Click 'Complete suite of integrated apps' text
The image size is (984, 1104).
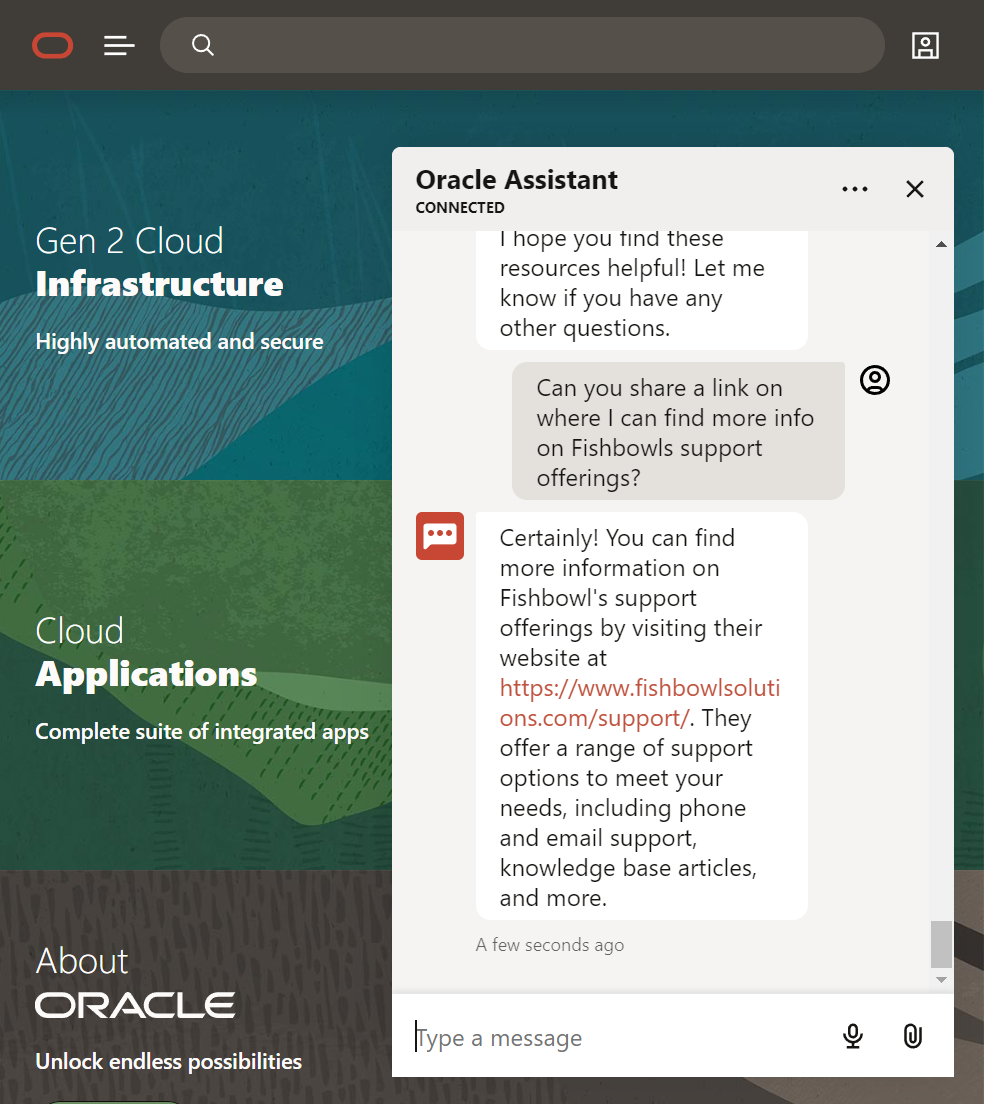coord(202,732)
